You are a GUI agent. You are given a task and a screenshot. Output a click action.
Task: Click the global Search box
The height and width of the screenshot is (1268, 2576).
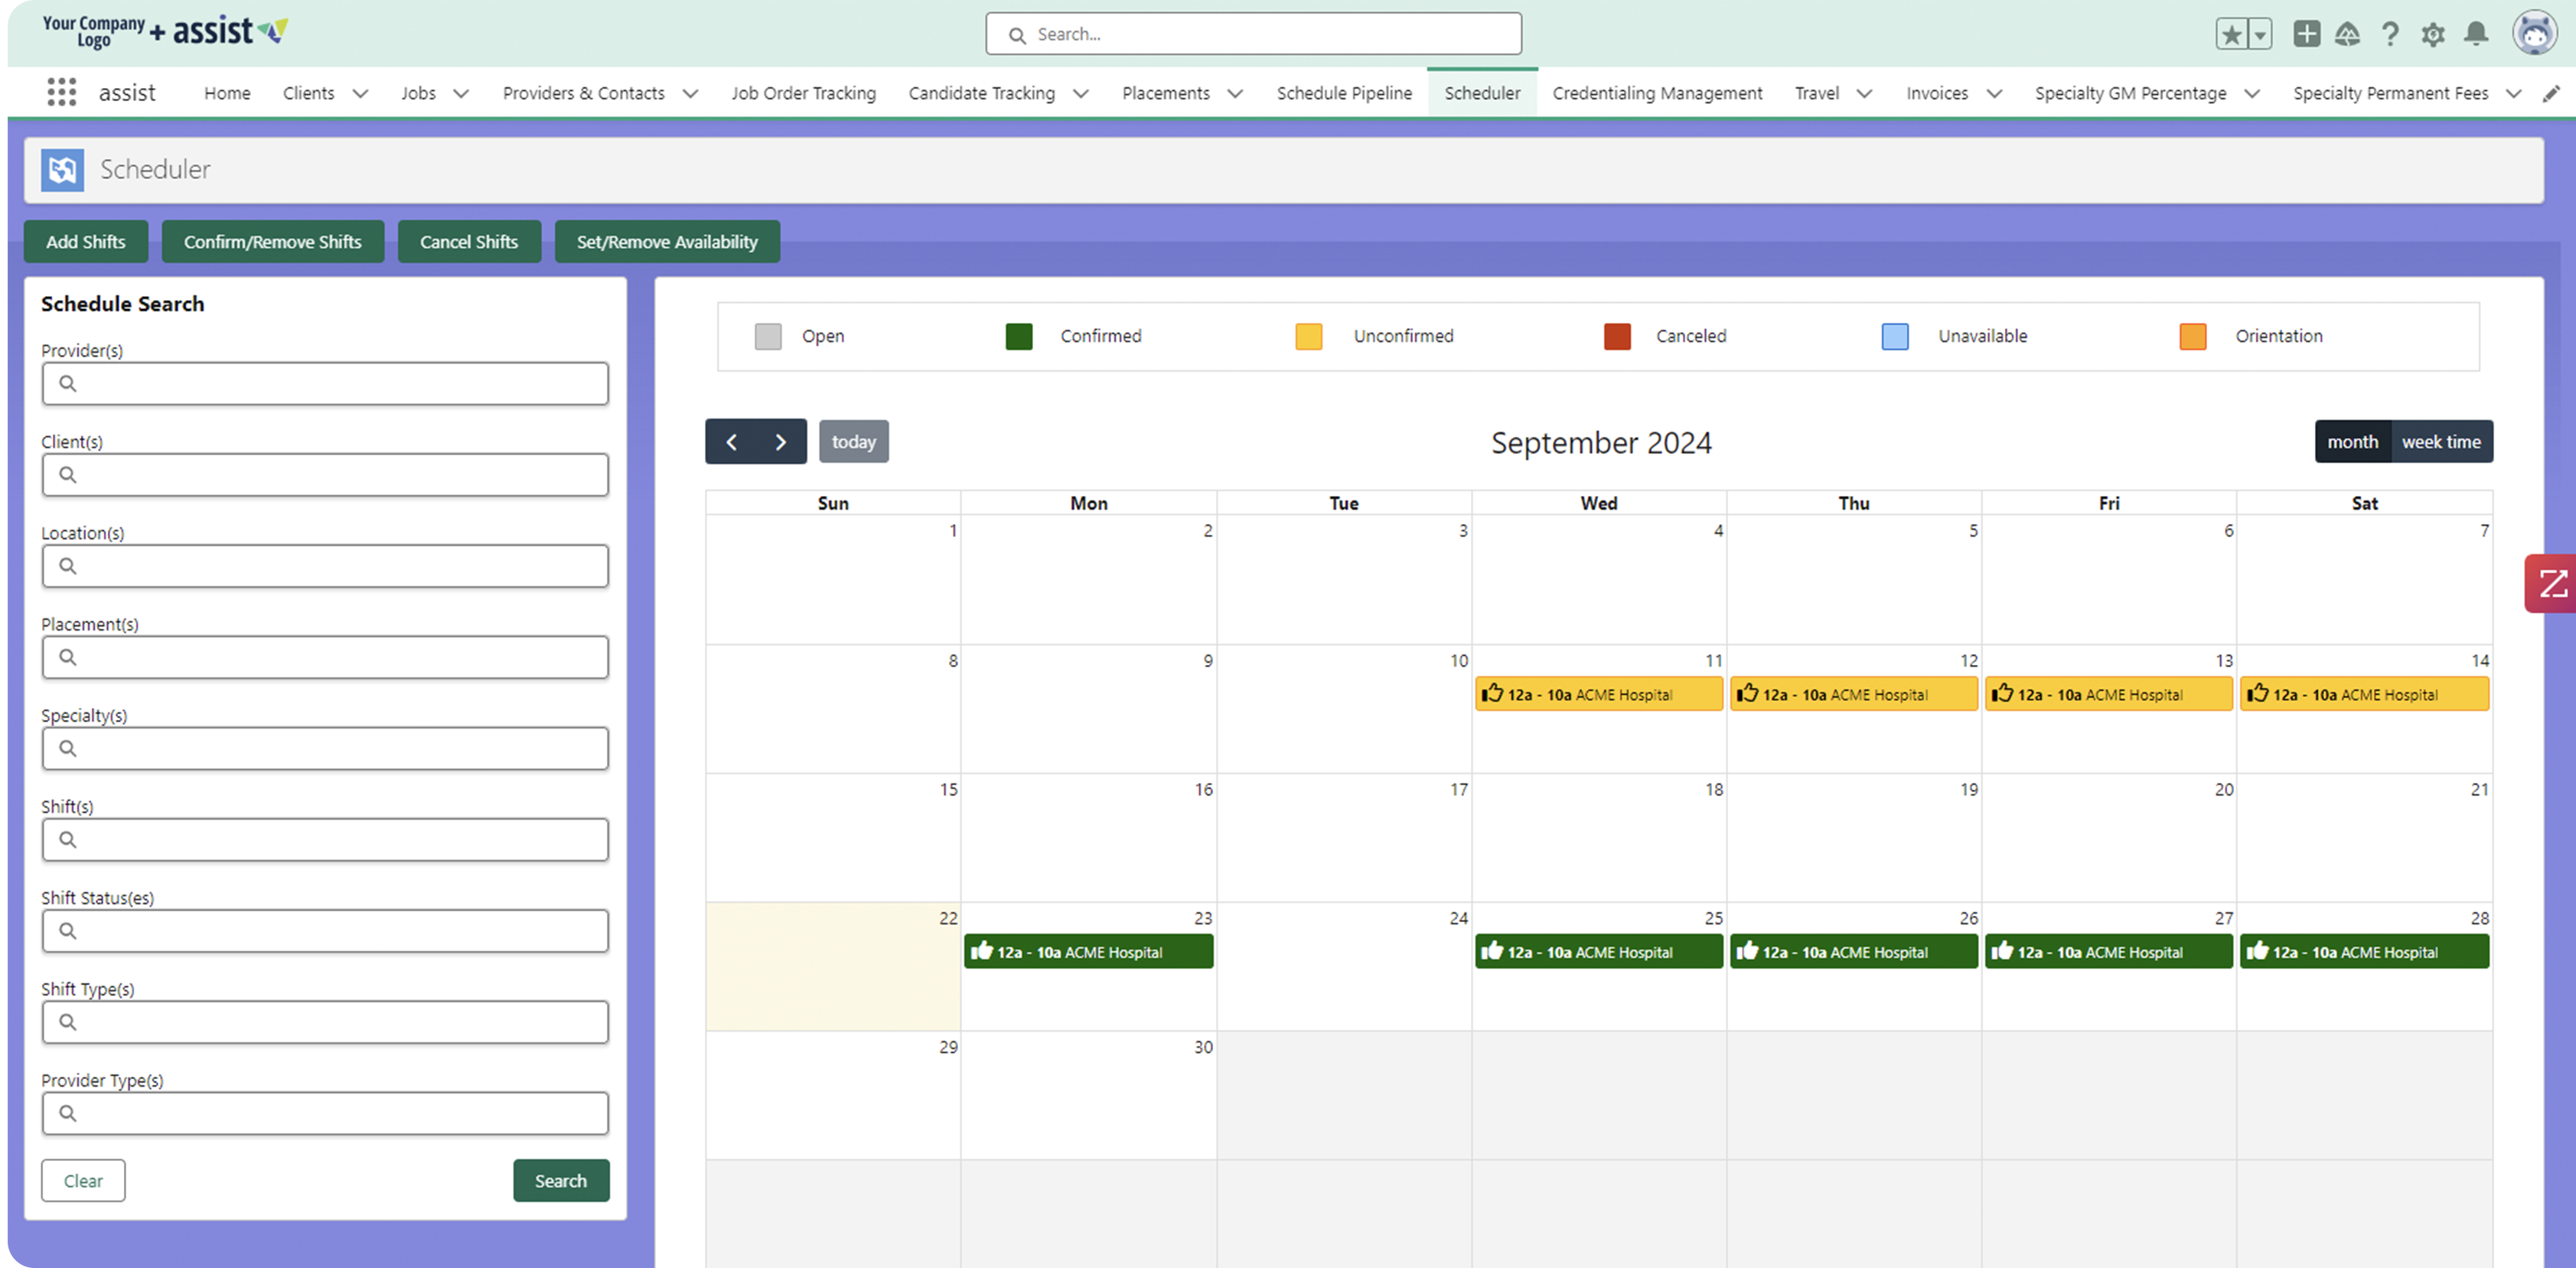(1253, 34)
